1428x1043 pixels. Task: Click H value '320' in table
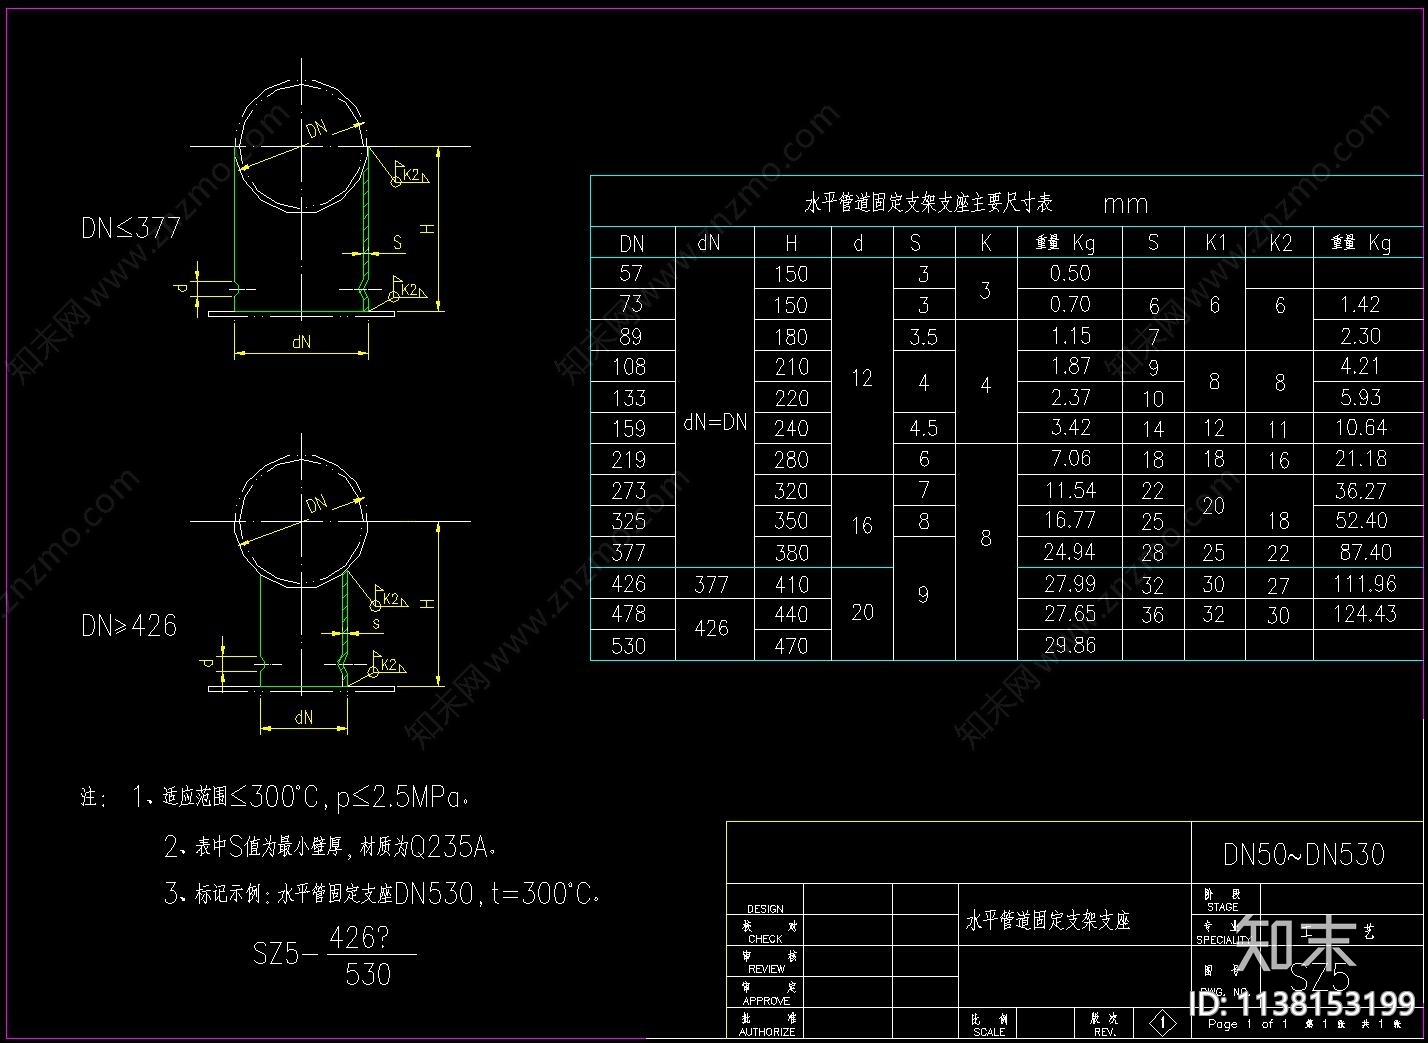(x=791, y=491)
